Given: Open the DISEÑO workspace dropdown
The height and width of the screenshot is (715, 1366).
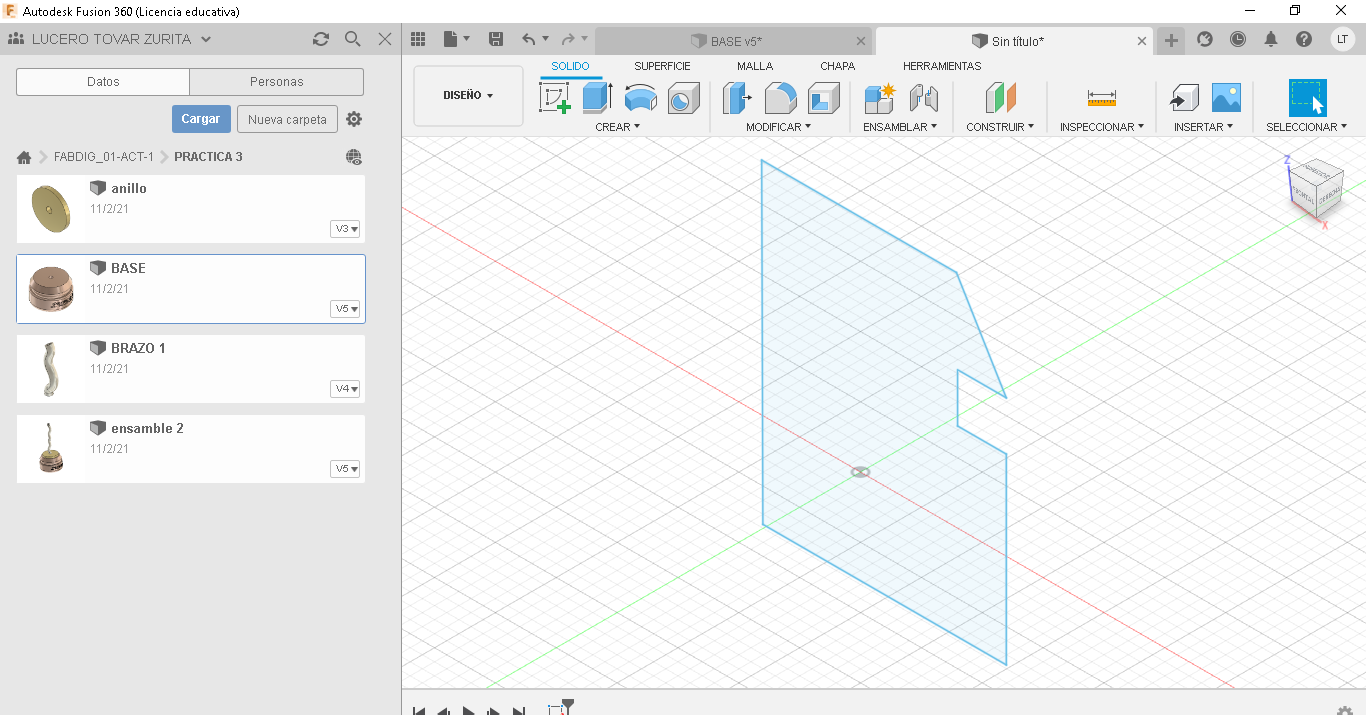Looking at the screenshot, I should tap(468, 96).
